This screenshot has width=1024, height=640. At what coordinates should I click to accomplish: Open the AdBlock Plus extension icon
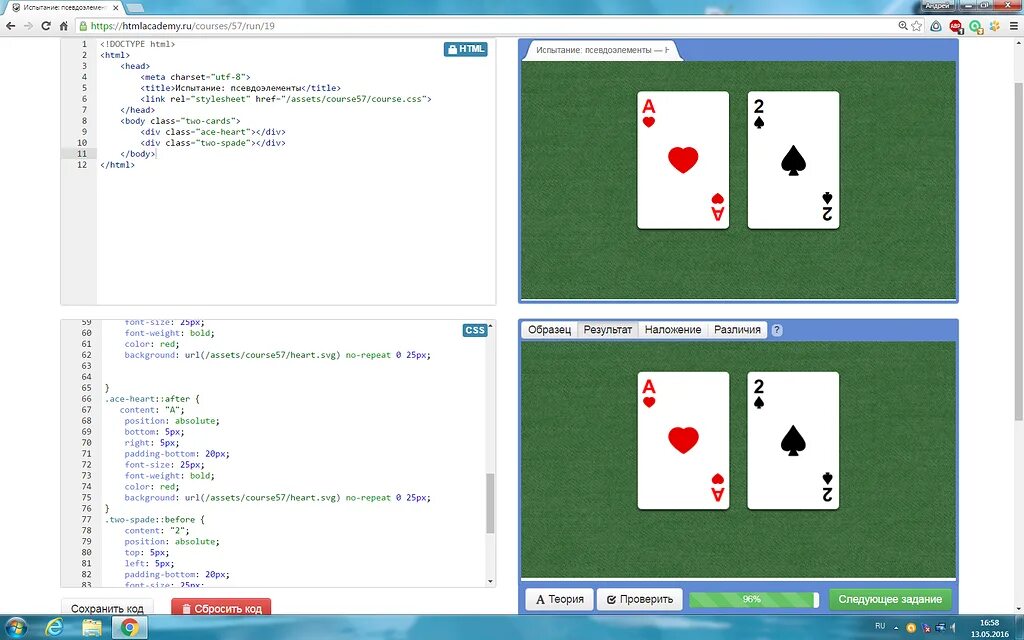click(x=955, y=26)
